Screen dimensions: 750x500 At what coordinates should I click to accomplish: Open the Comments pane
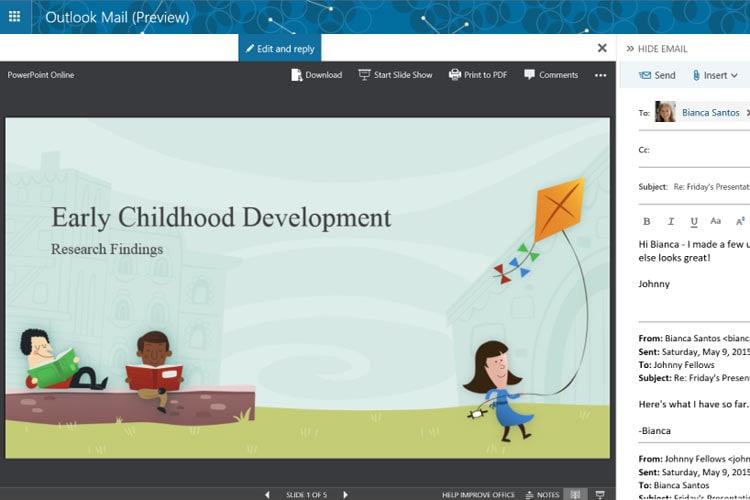pos(551,75)
